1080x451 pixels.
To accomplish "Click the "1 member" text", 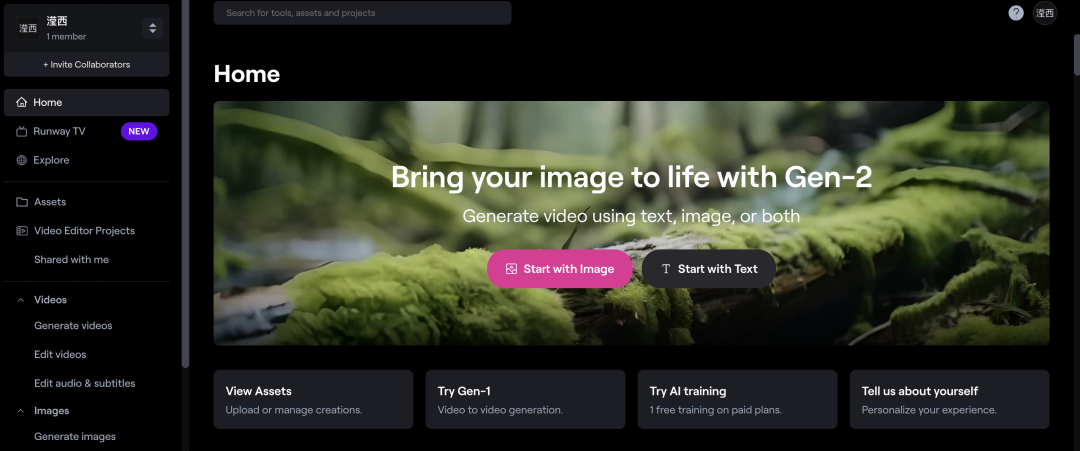I will pos(66,36).
